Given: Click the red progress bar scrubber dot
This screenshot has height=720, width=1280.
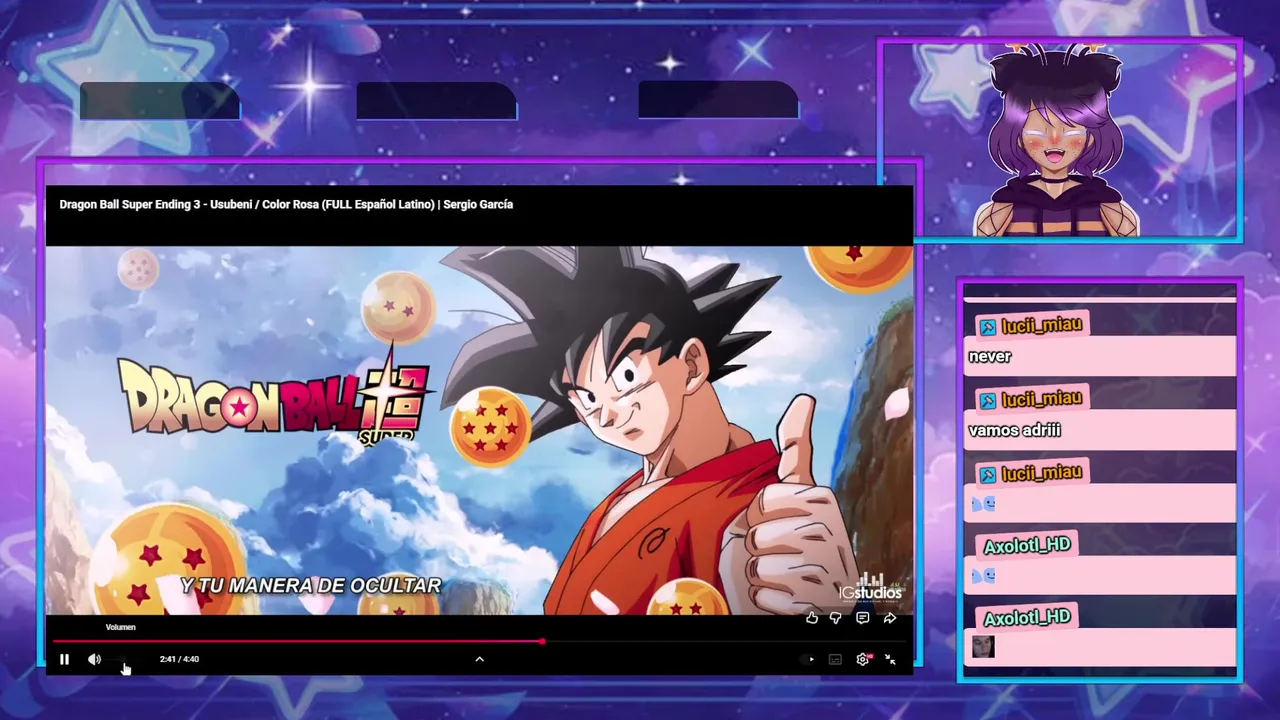Looking at the screenshot, I should pos(542,641).
